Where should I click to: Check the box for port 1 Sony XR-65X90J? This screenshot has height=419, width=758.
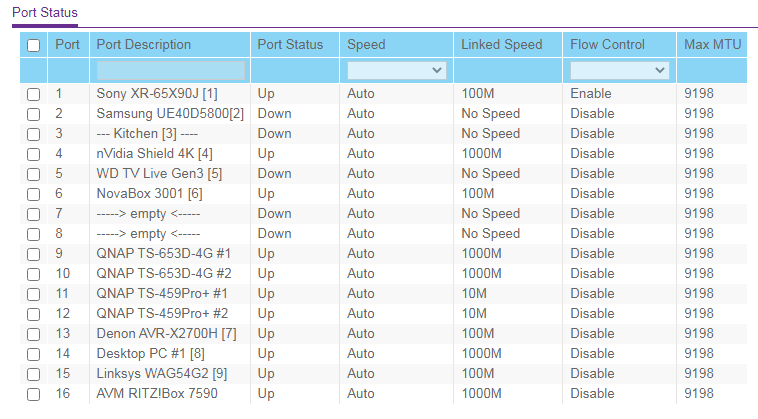33,94
